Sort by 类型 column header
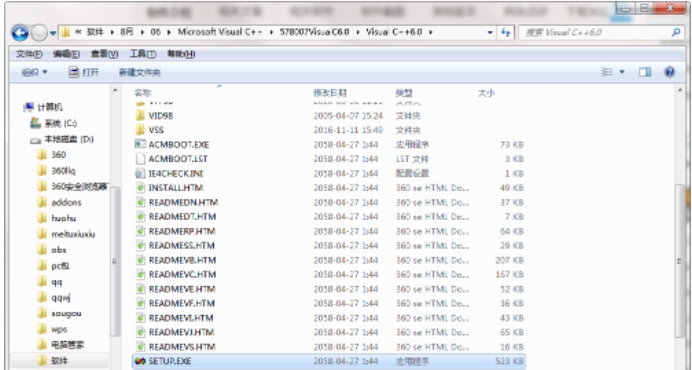Screen dimensions: 692x370 [x=404, y=93]
